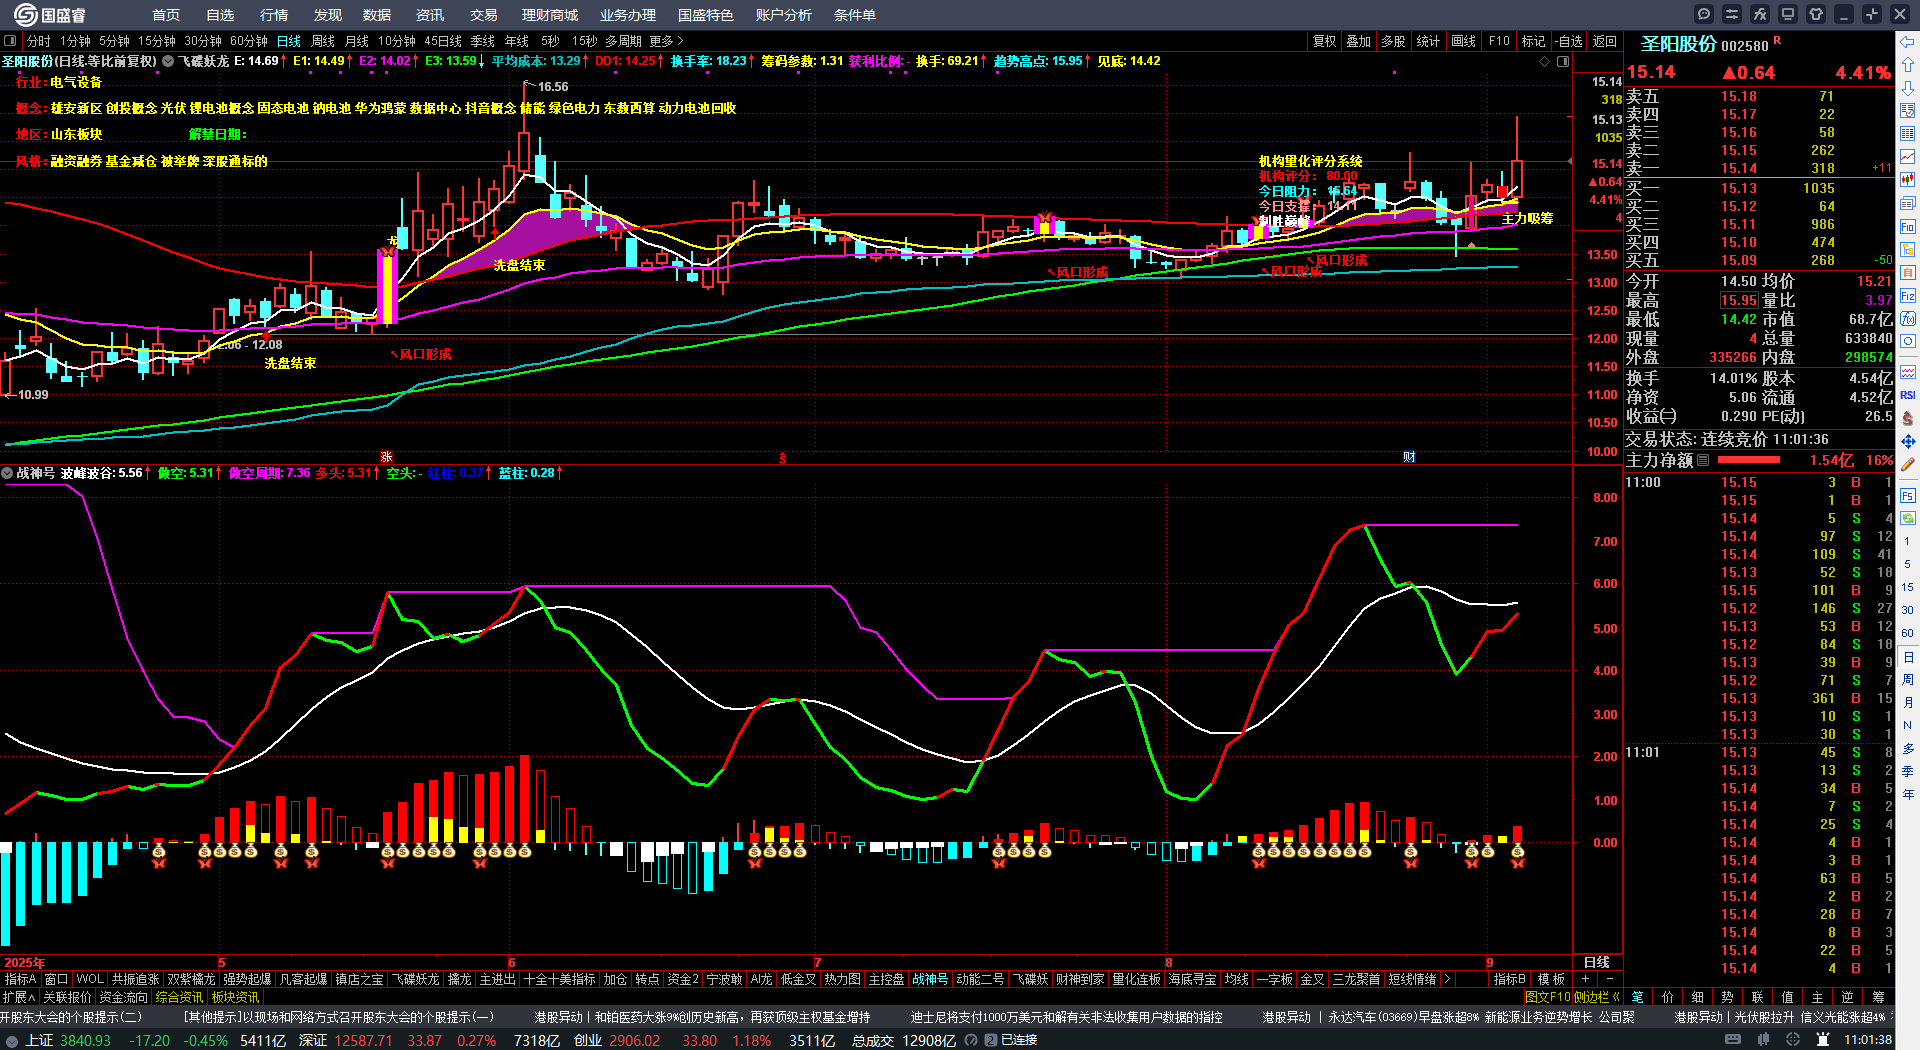1920x1050 pixels.
Task: Click the red dollar sign icon in sidebar
Action: (x=1908, y=418)
